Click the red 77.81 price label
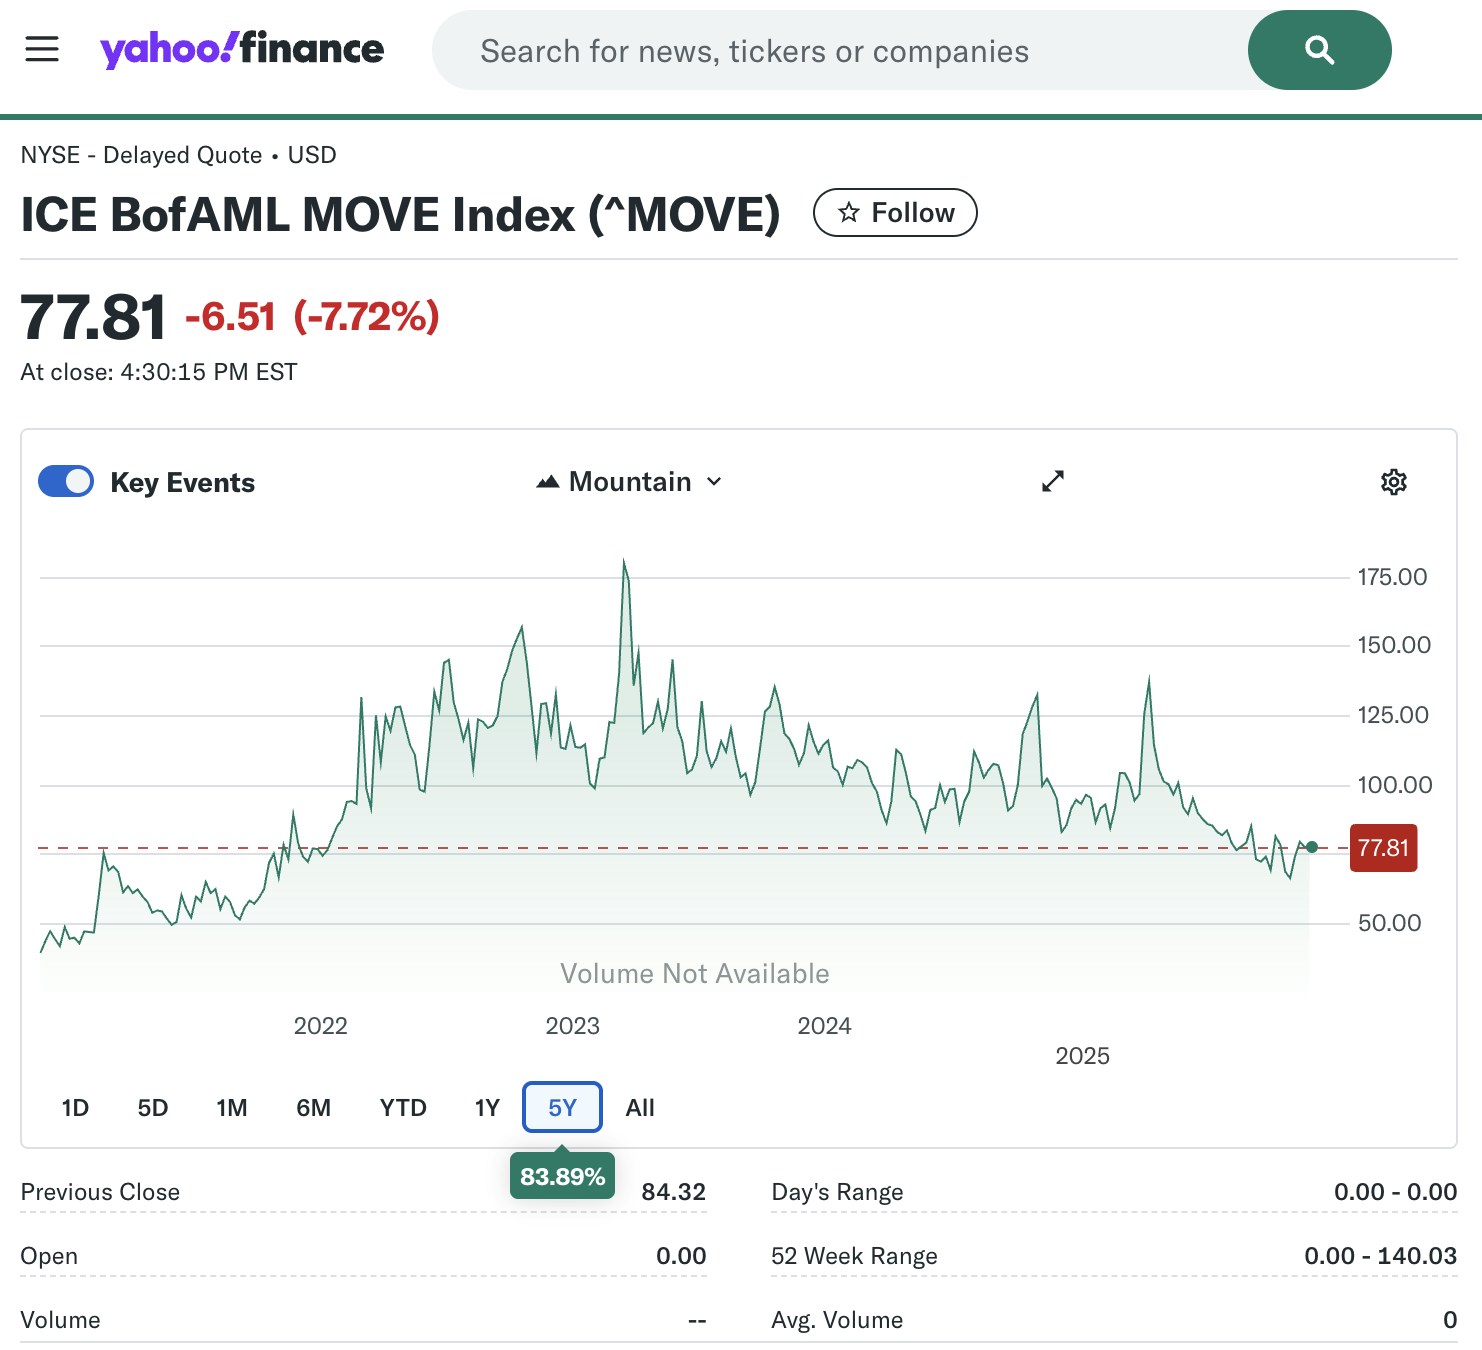 tap(1383, 848)
